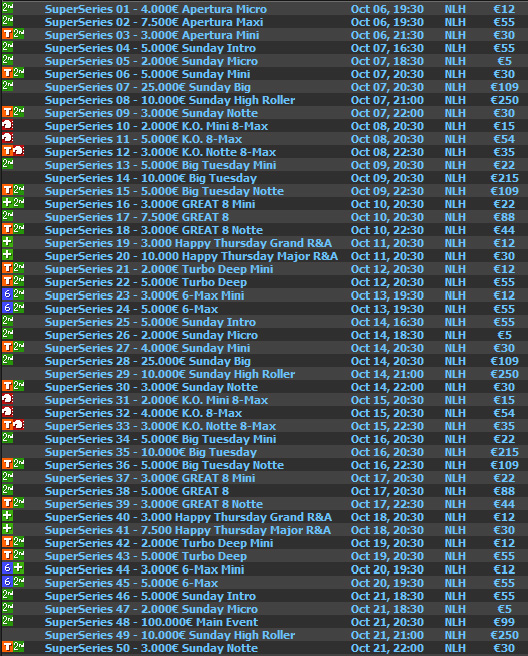The width and height of the screenshot is (528, 656).
Task: Click the Oct 07, 16:30 start time
Action: click(x=387, y=48)
